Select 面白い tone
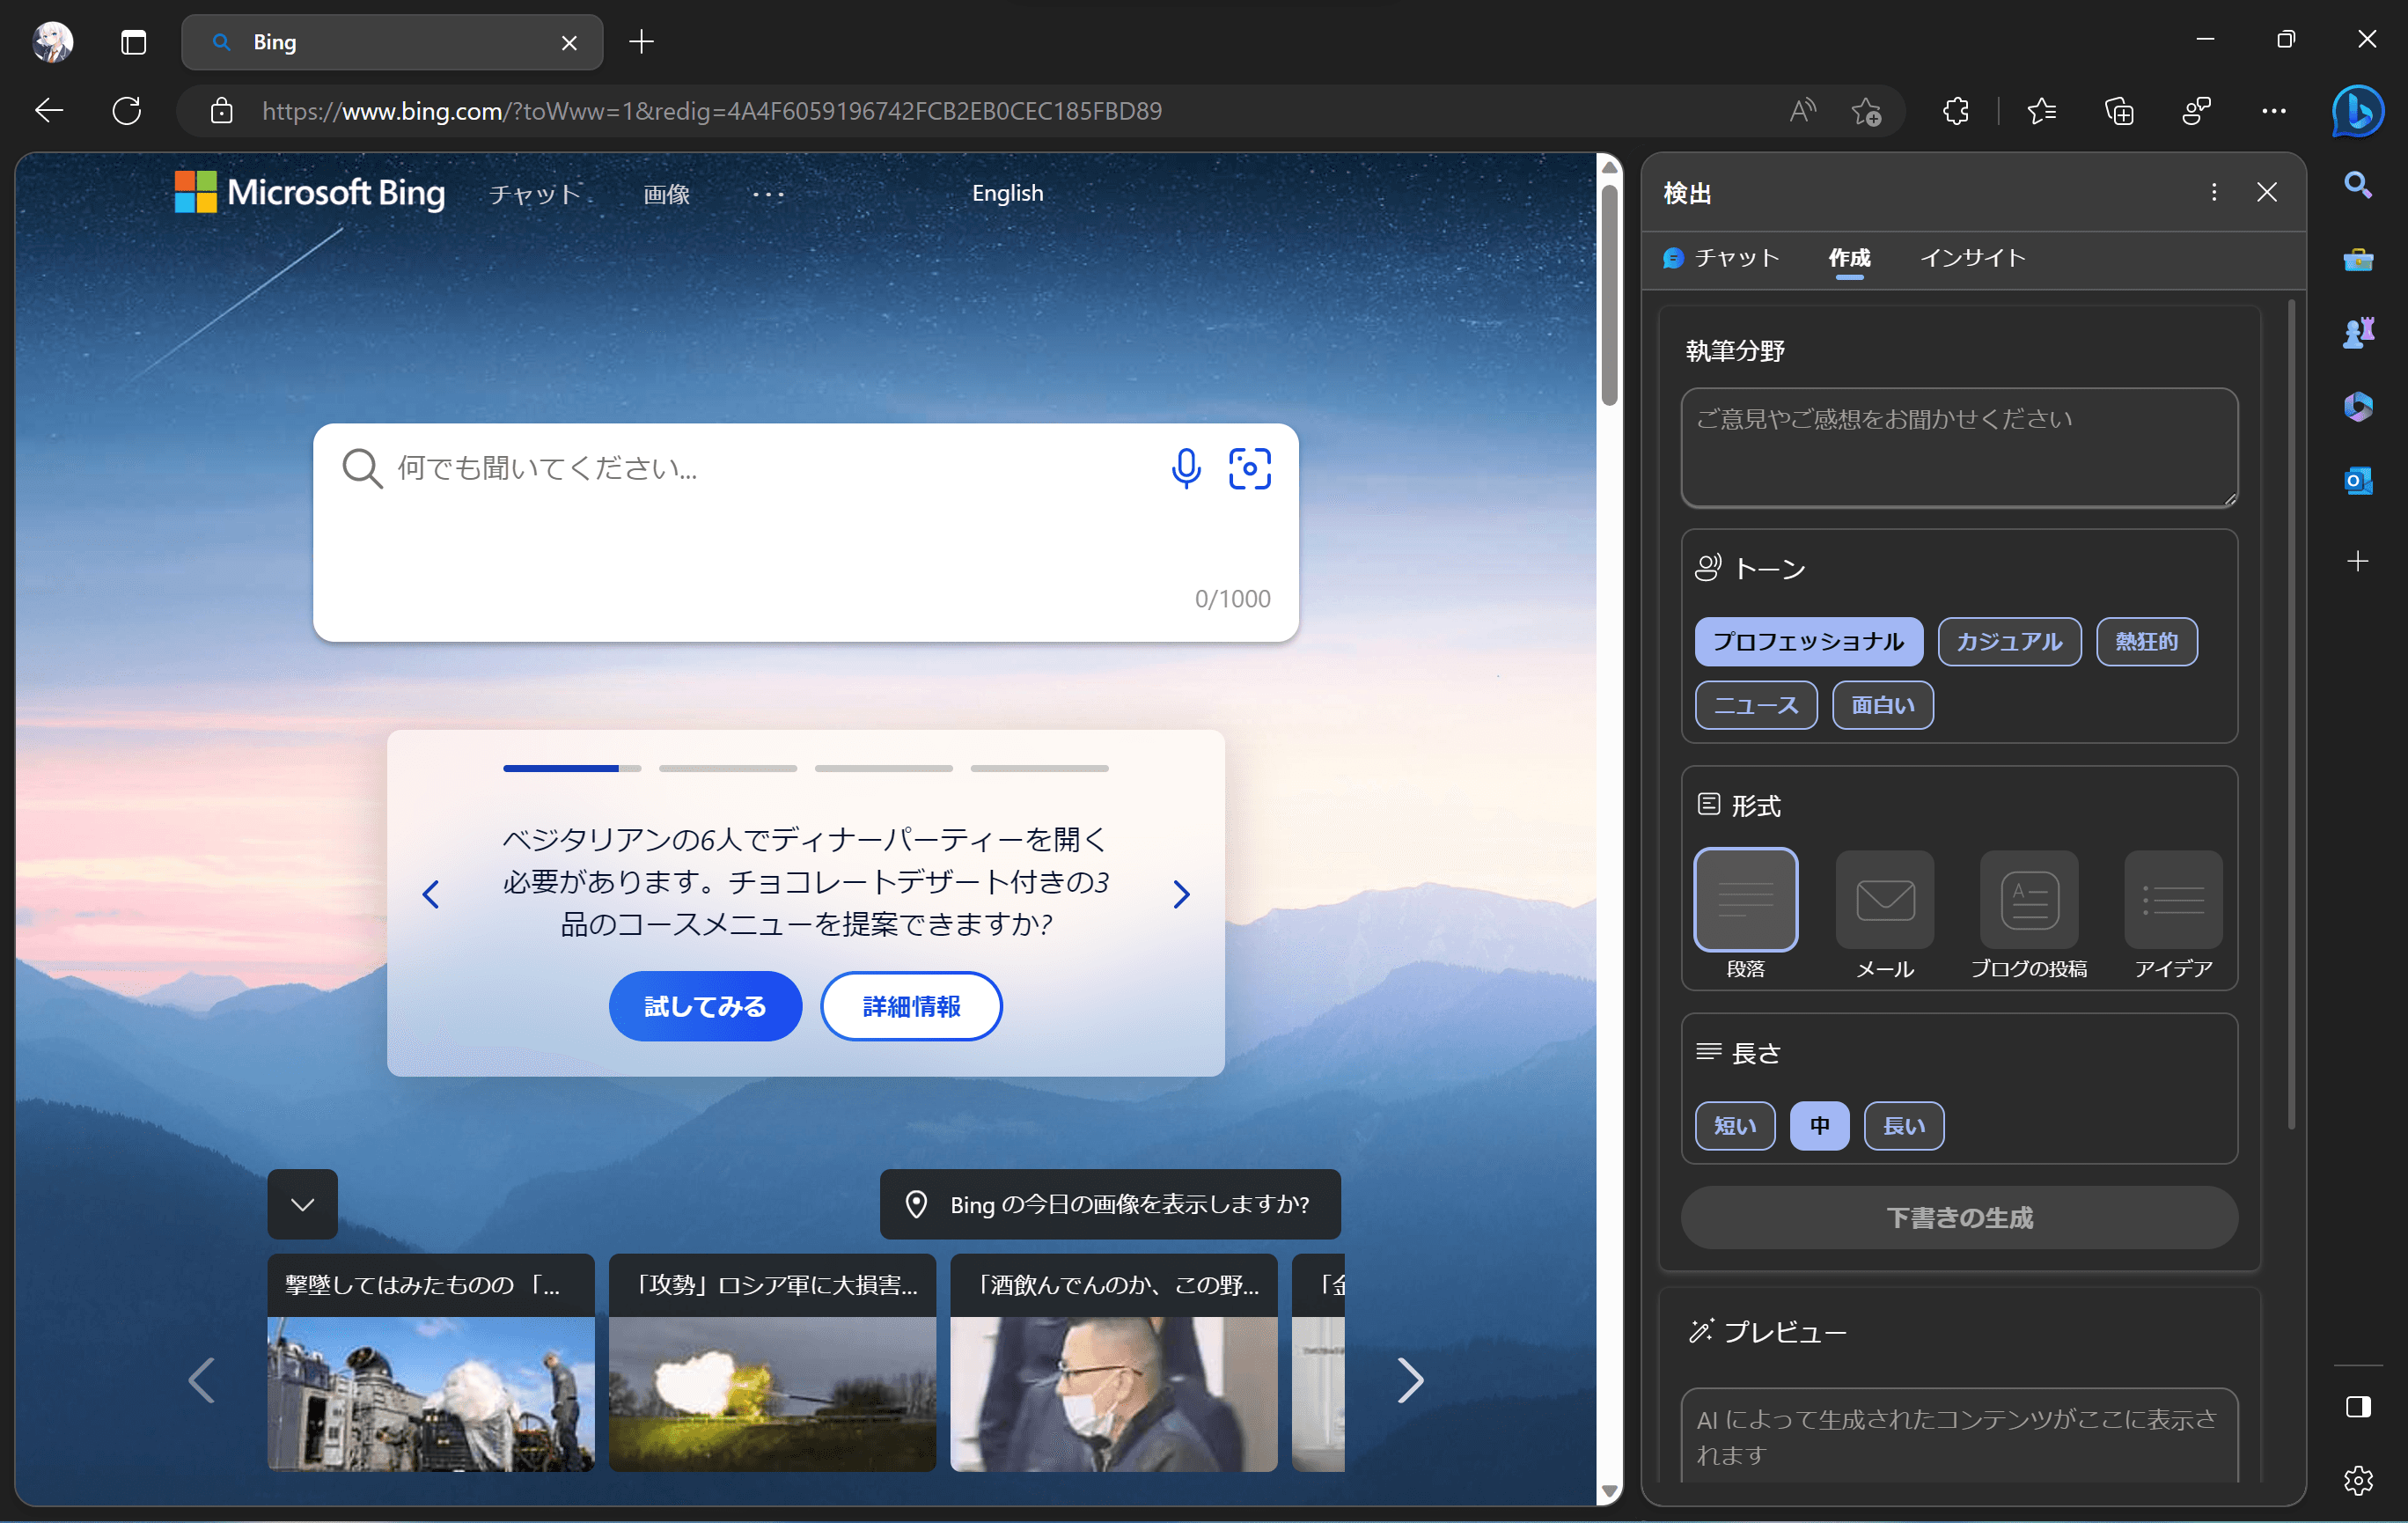This screenshot has width=2408, height=1523. [1882, 706]
